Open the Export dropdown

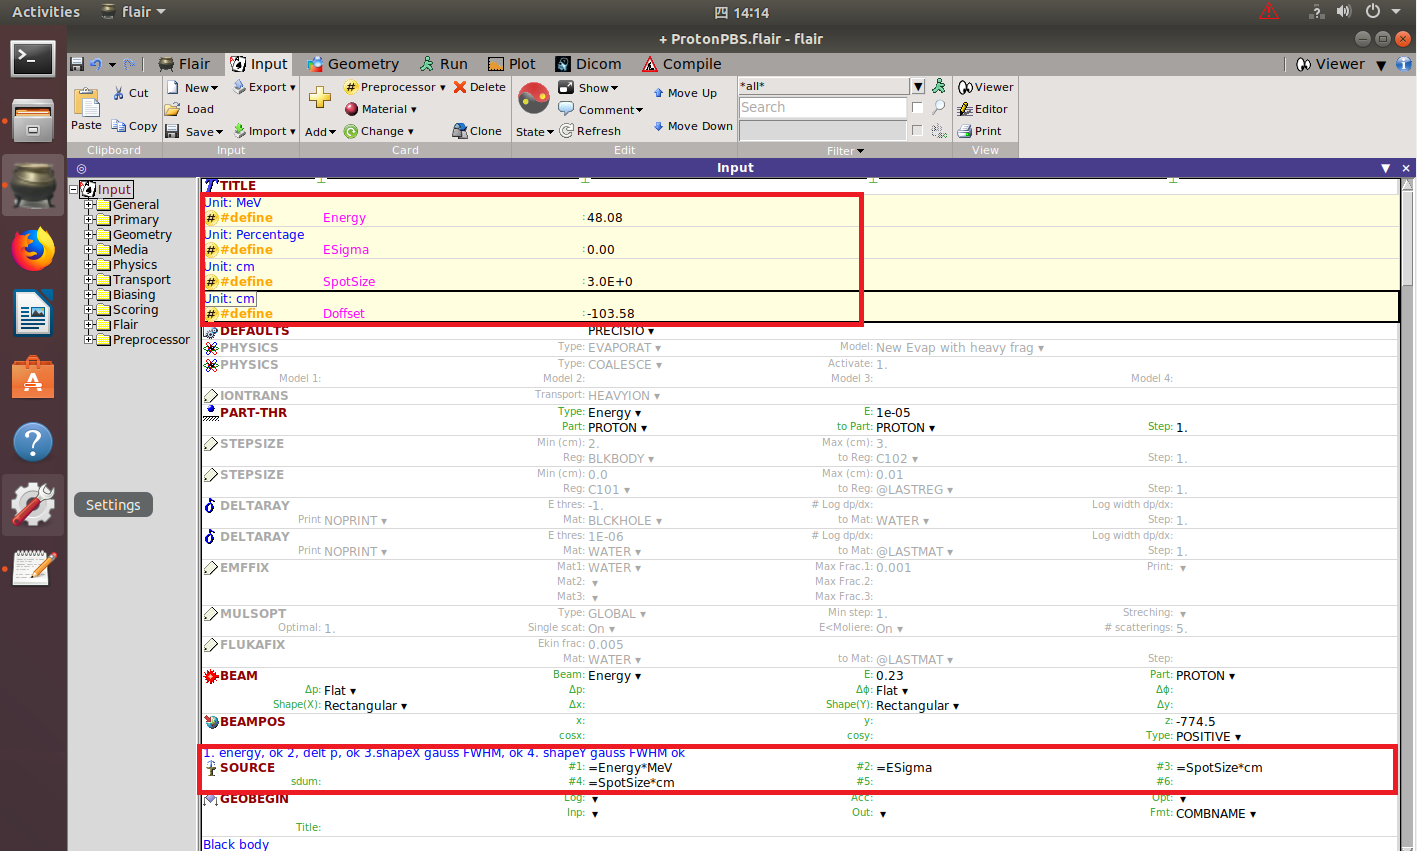pos(265,87)
